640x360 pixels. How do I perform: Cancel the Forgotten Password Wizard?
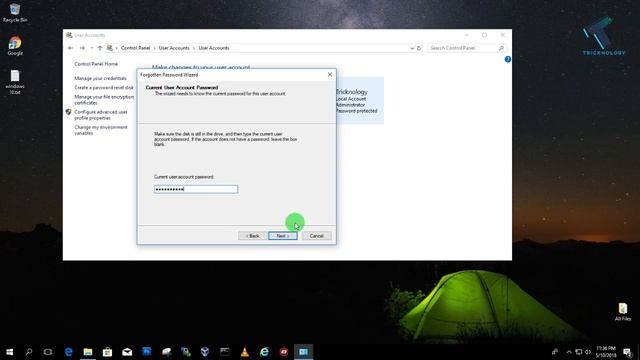click(x=316, y=236)
